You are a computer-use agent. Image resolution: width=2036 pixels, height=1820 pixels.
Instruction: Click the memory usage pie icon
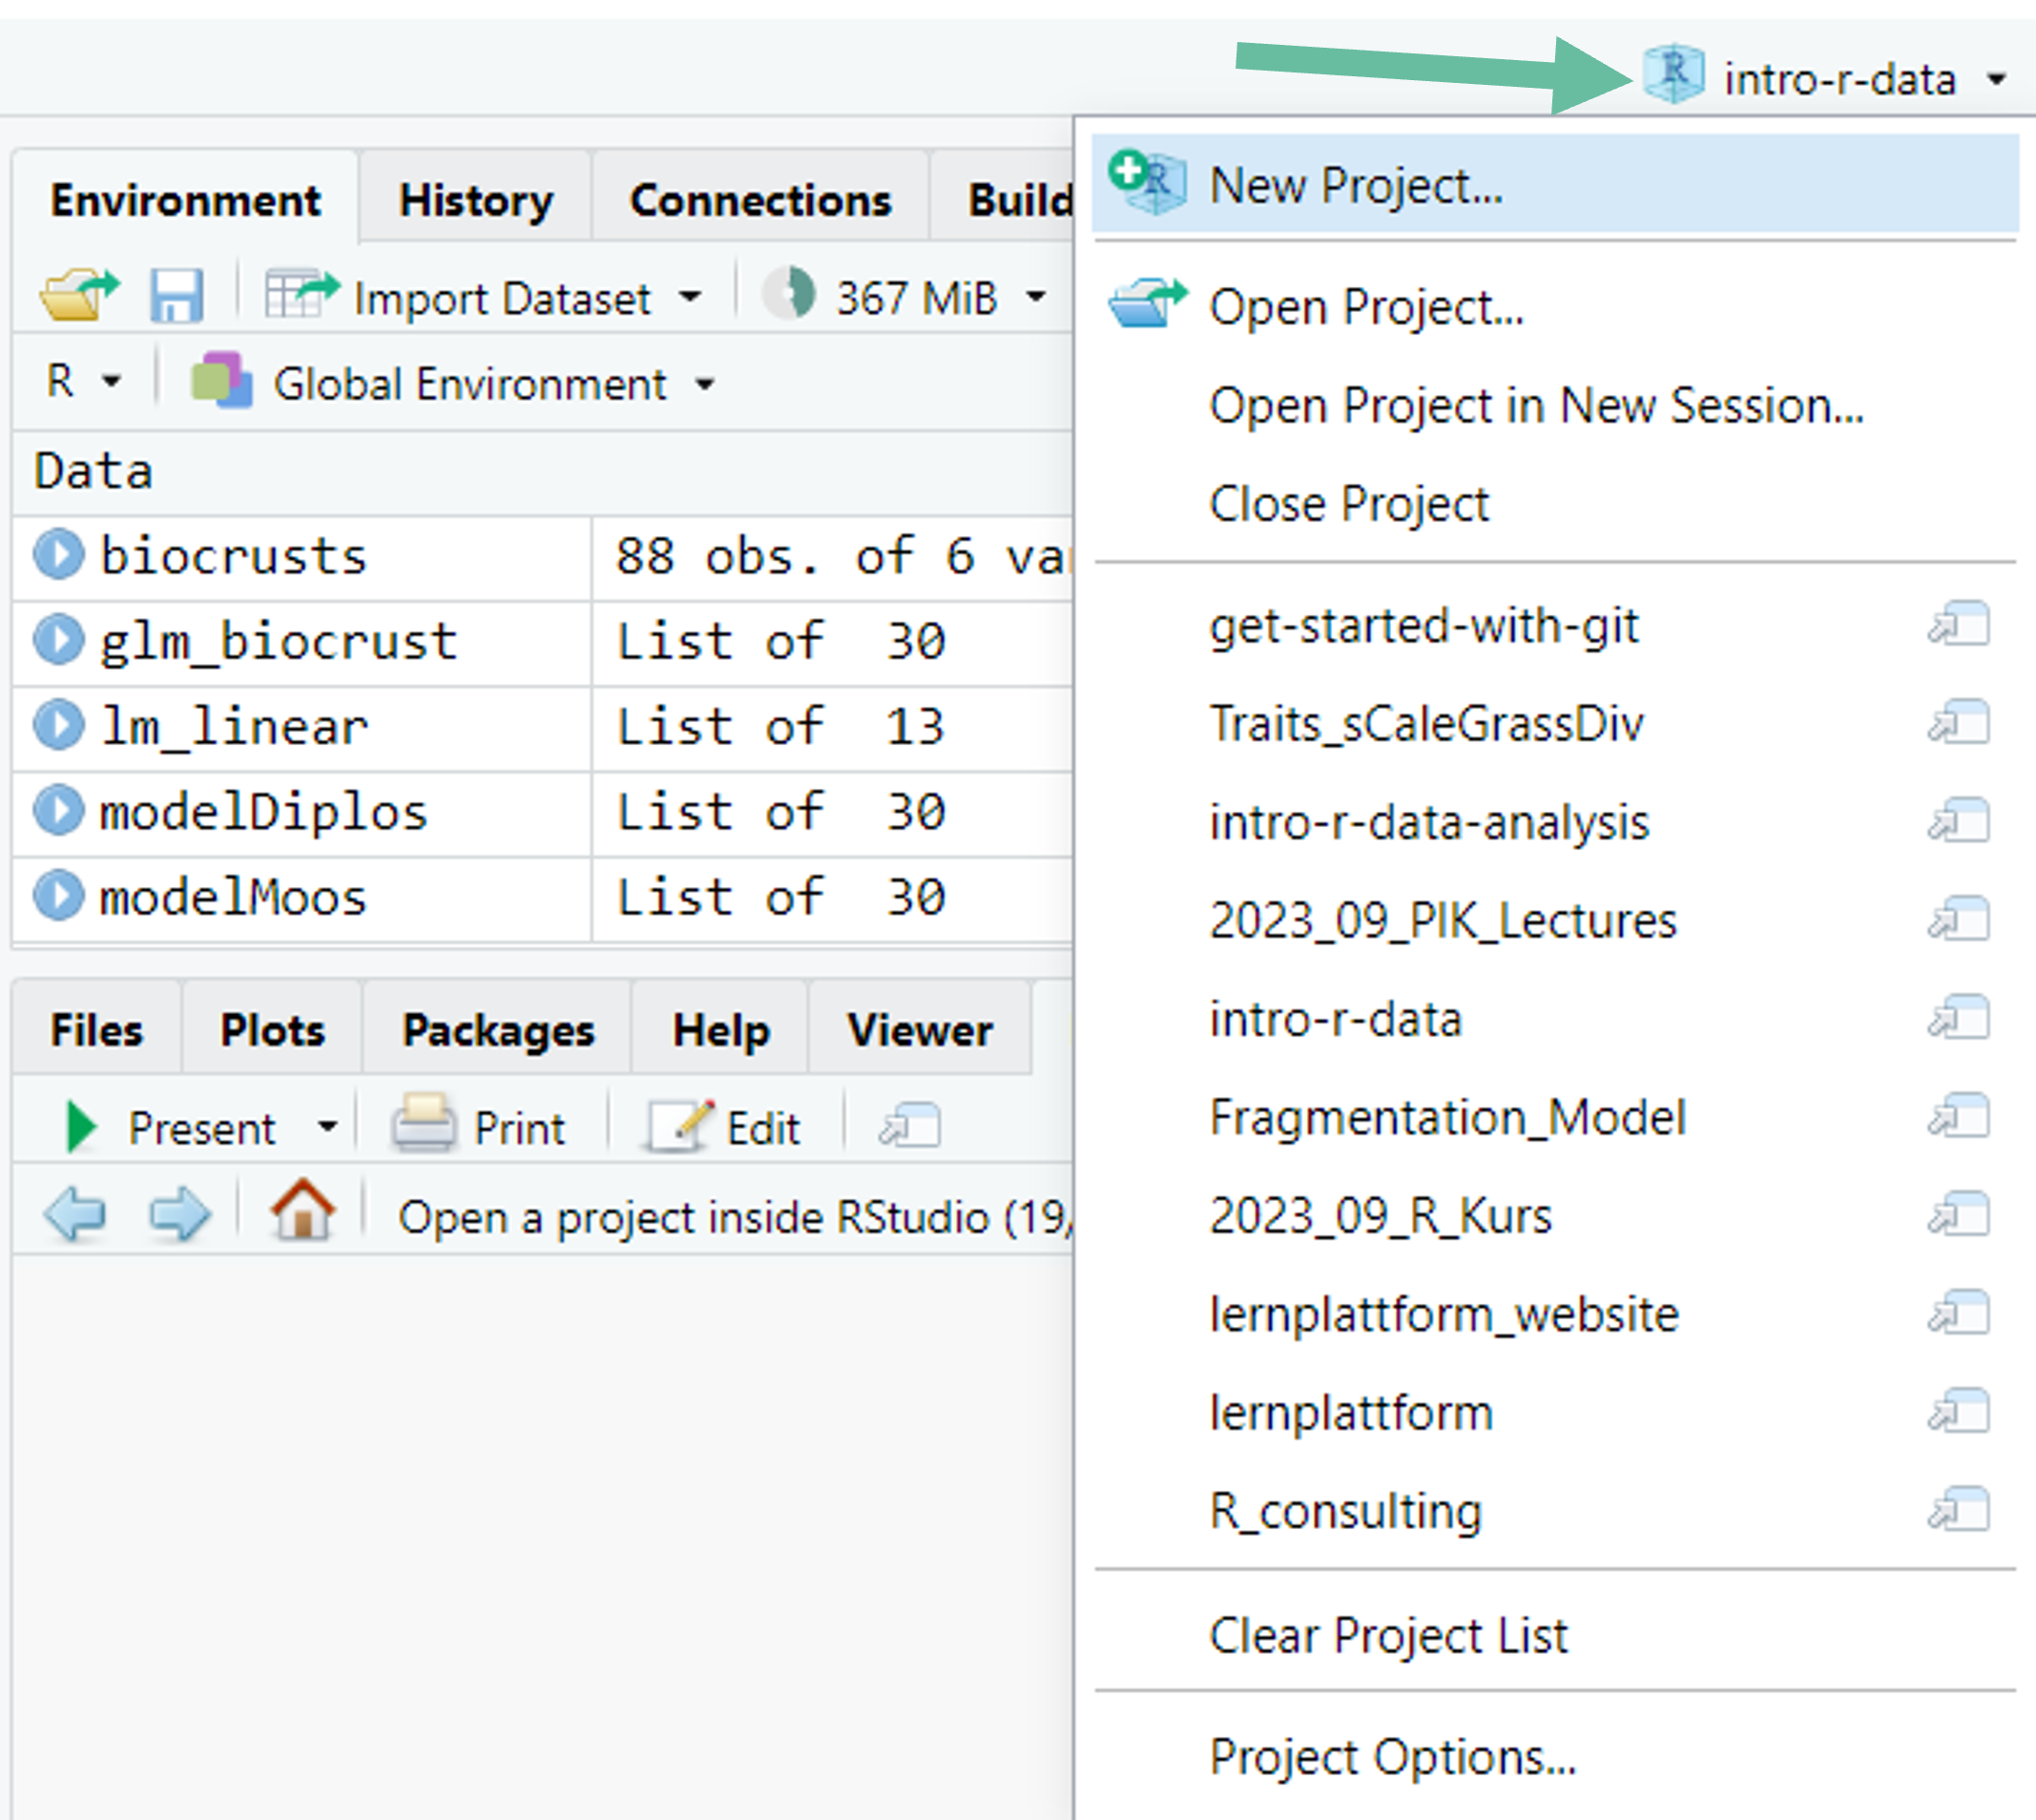[x=789, y=296]
